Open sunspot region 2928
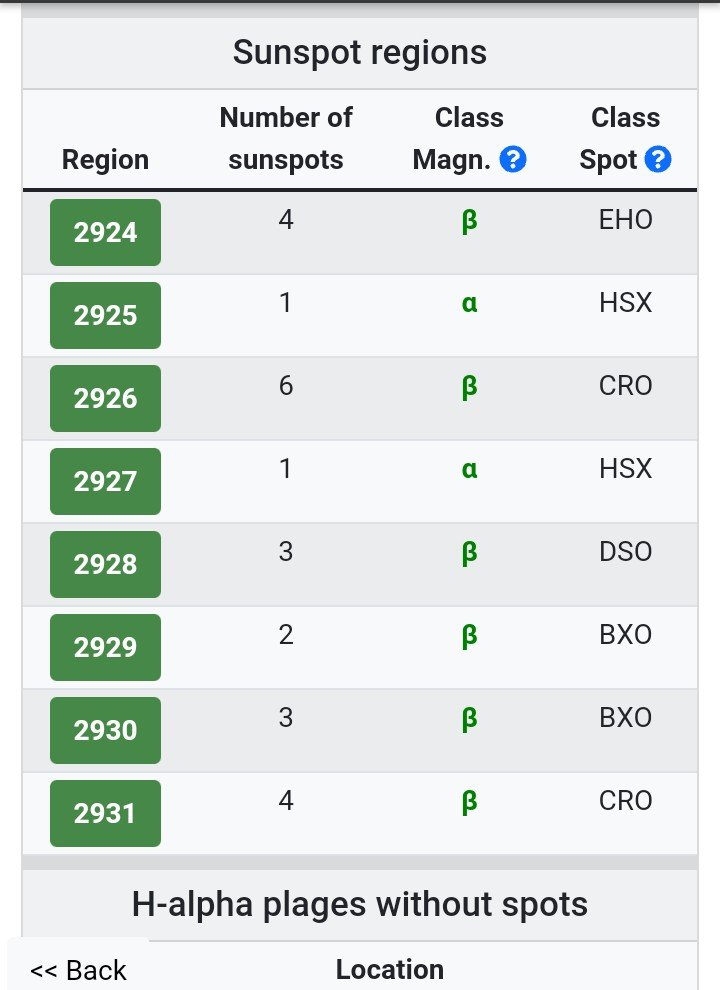Viewport: 720px width, 990px height. pos(105,564)
